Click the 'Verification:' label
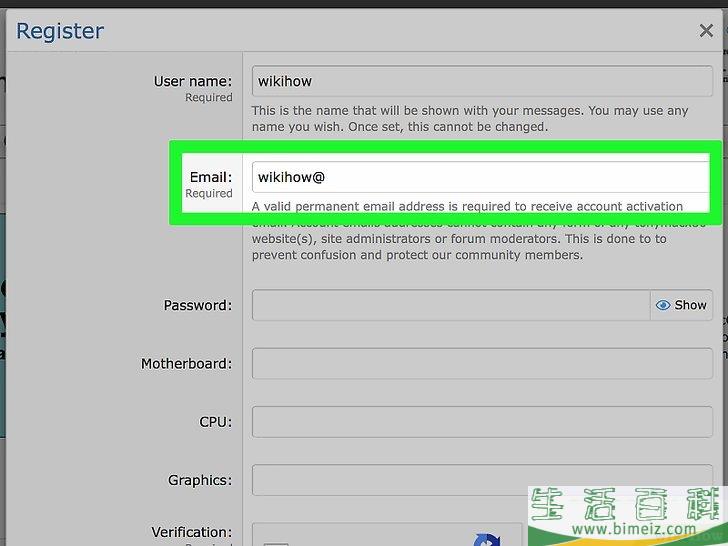The height and width of the screenshot is (546, 728). click(x=191, y=532)
